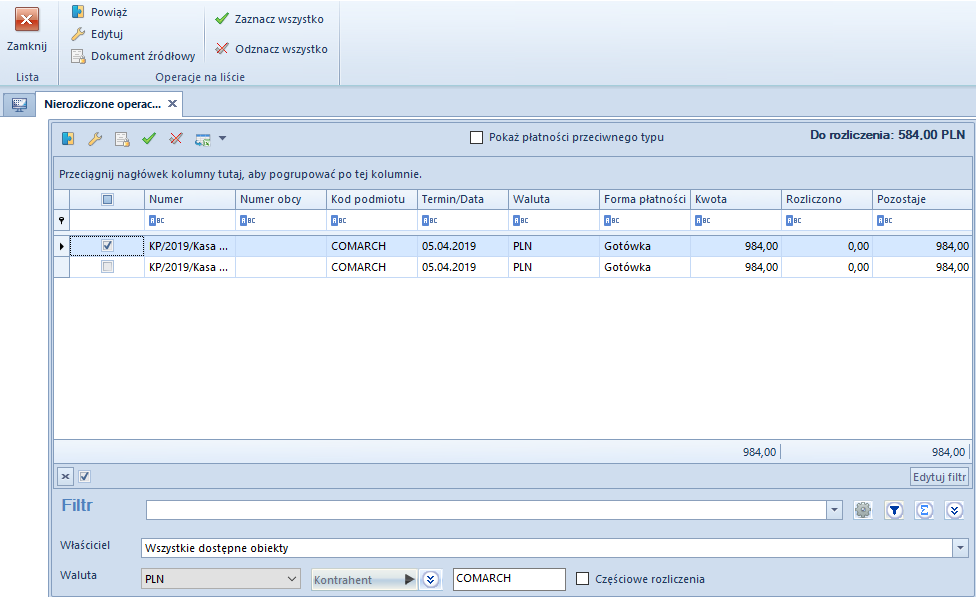
Task: Sort by the Numer column header
Action: 190,199
